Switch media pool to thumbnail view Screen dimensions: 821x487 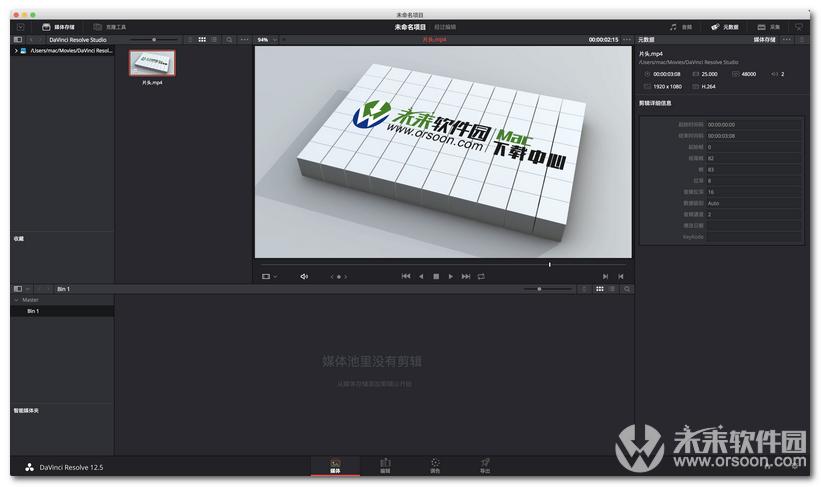point(600,289)
